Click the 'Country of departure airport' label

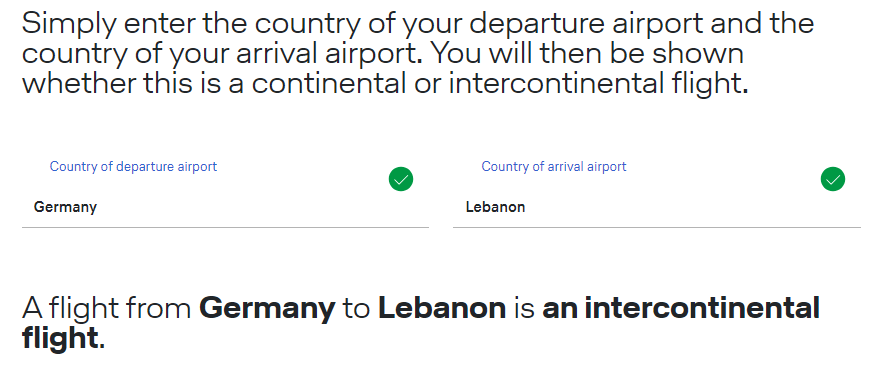pos(133,166)
